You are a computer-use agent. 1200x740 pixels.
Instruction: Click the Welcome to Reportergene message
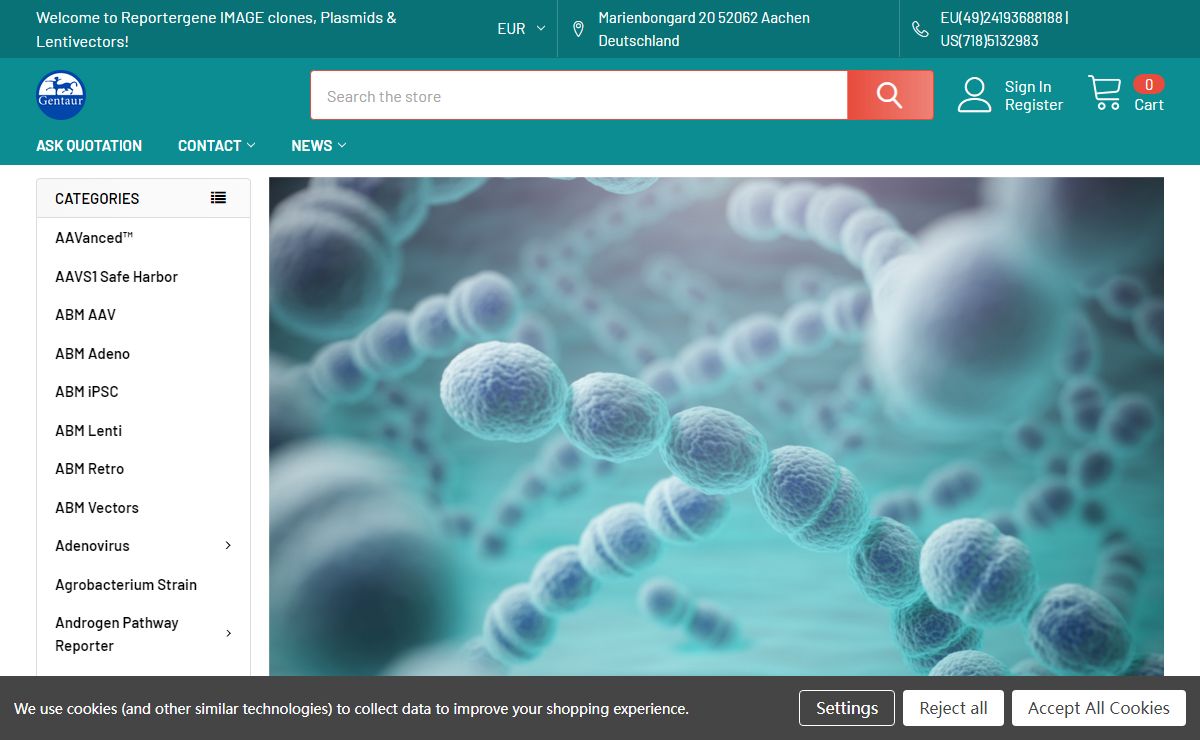click(216, 29)
